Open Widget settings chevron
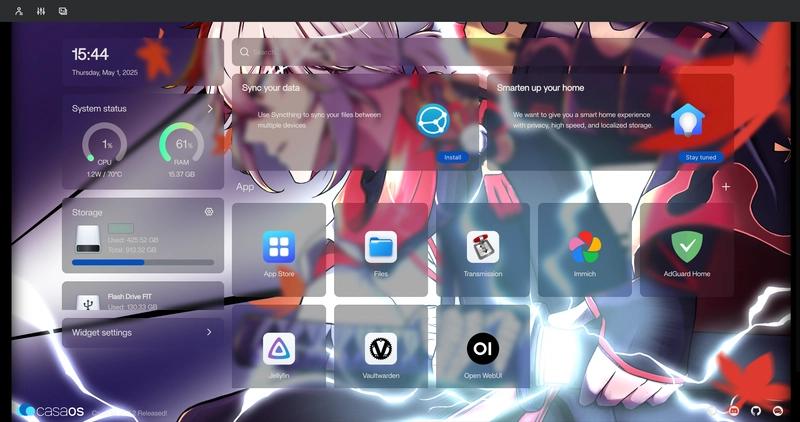The width and height of the screenshot is (800, 422). point(209,332)
